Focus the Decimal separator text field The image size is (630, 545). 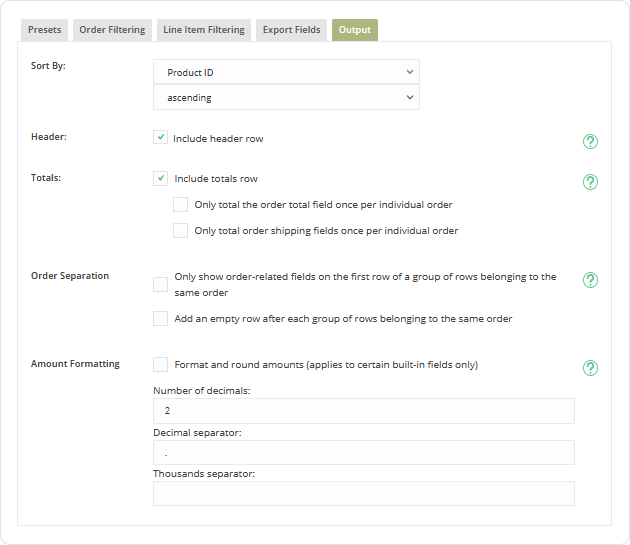(x=363, y=453)
